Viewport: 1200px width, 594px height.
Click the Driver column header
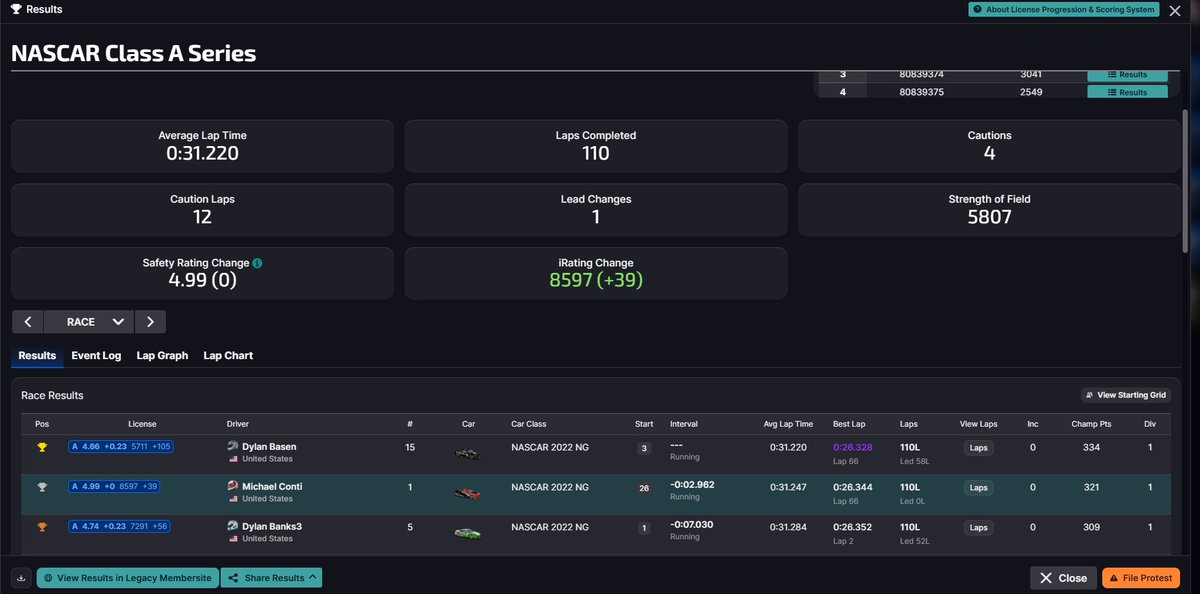coord(238,424)
